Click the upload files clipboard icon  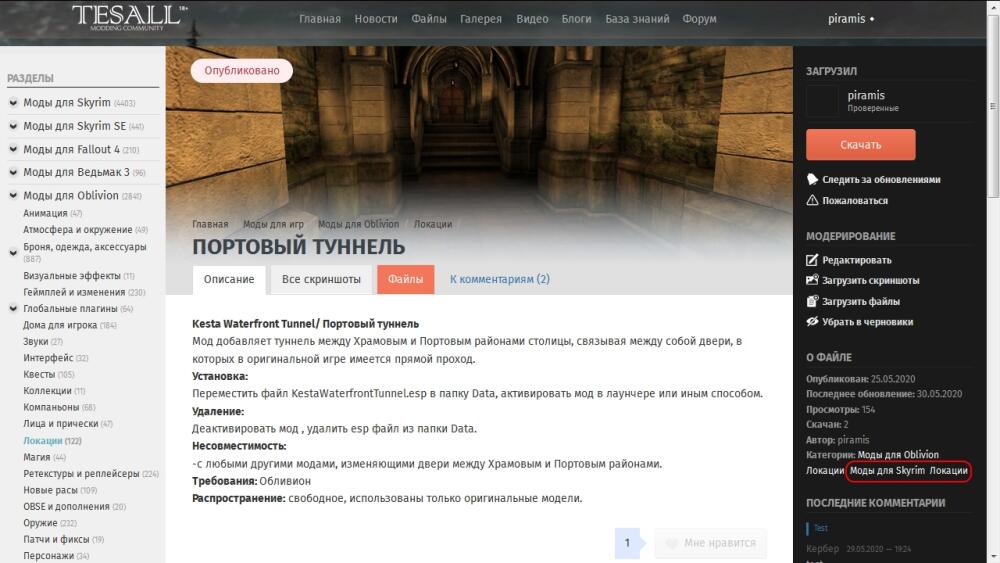[812, 301]
